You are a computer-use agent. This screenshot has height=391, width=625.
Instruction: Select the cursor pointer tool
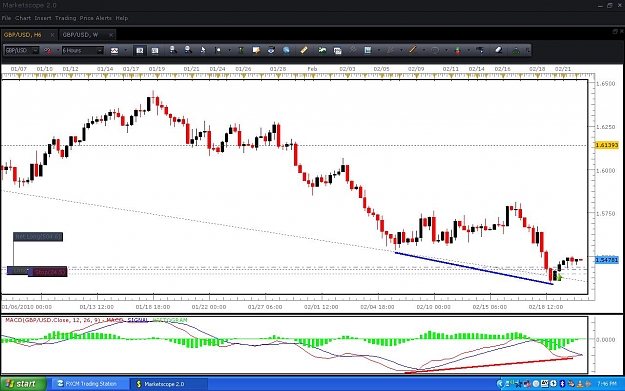point(202,50)
